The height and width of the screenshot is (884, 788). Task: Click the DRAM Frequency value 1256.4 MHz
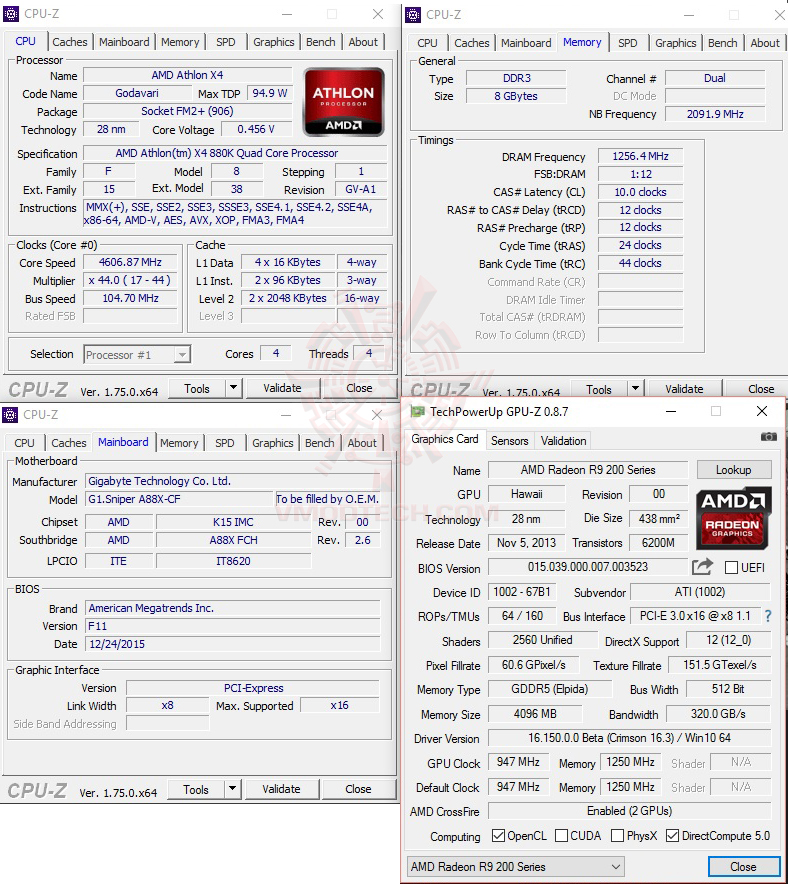pos(640,156)
